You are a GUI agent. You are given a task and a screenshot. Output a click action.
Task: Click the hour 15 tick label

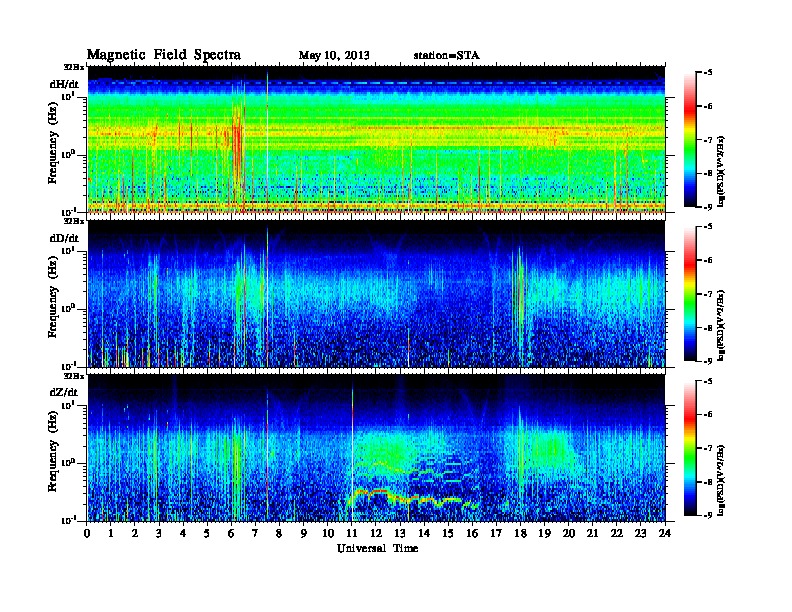448,533
